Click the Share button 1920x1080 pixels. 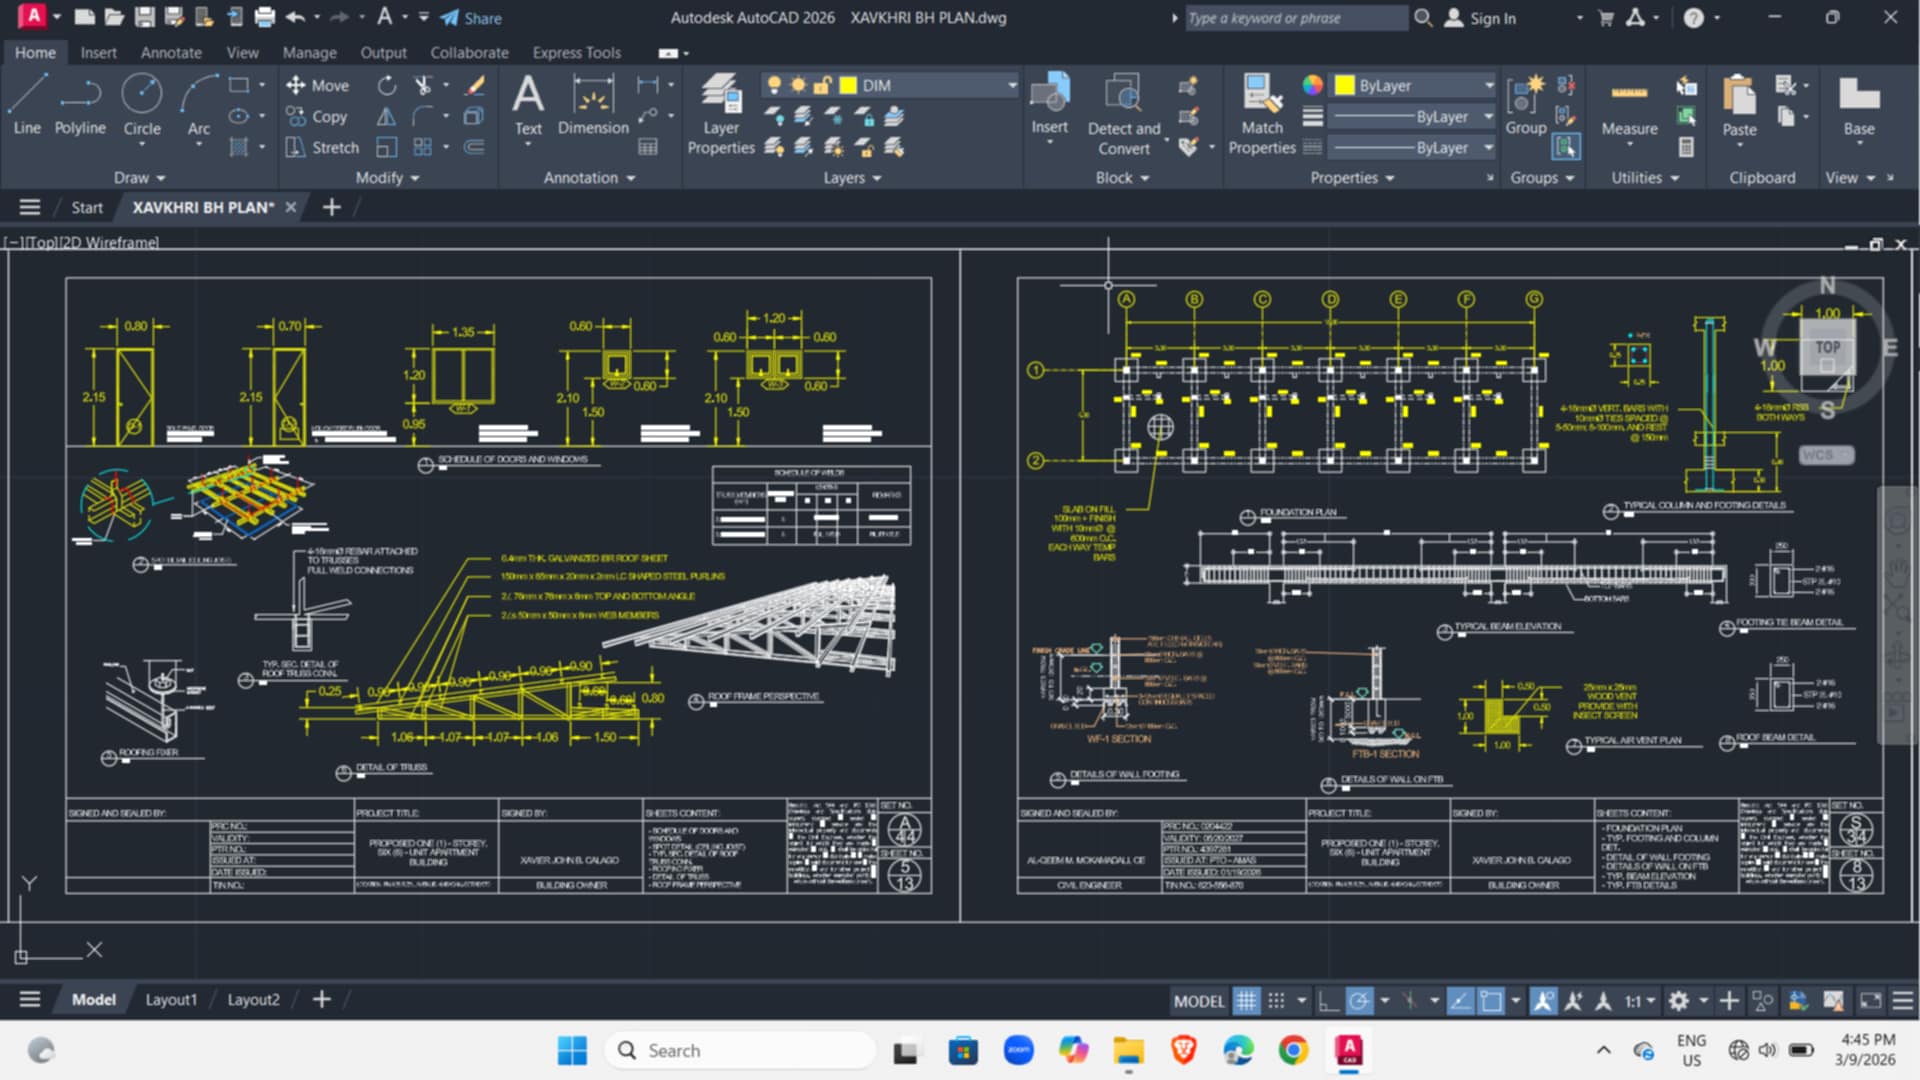tap(471, 18)
